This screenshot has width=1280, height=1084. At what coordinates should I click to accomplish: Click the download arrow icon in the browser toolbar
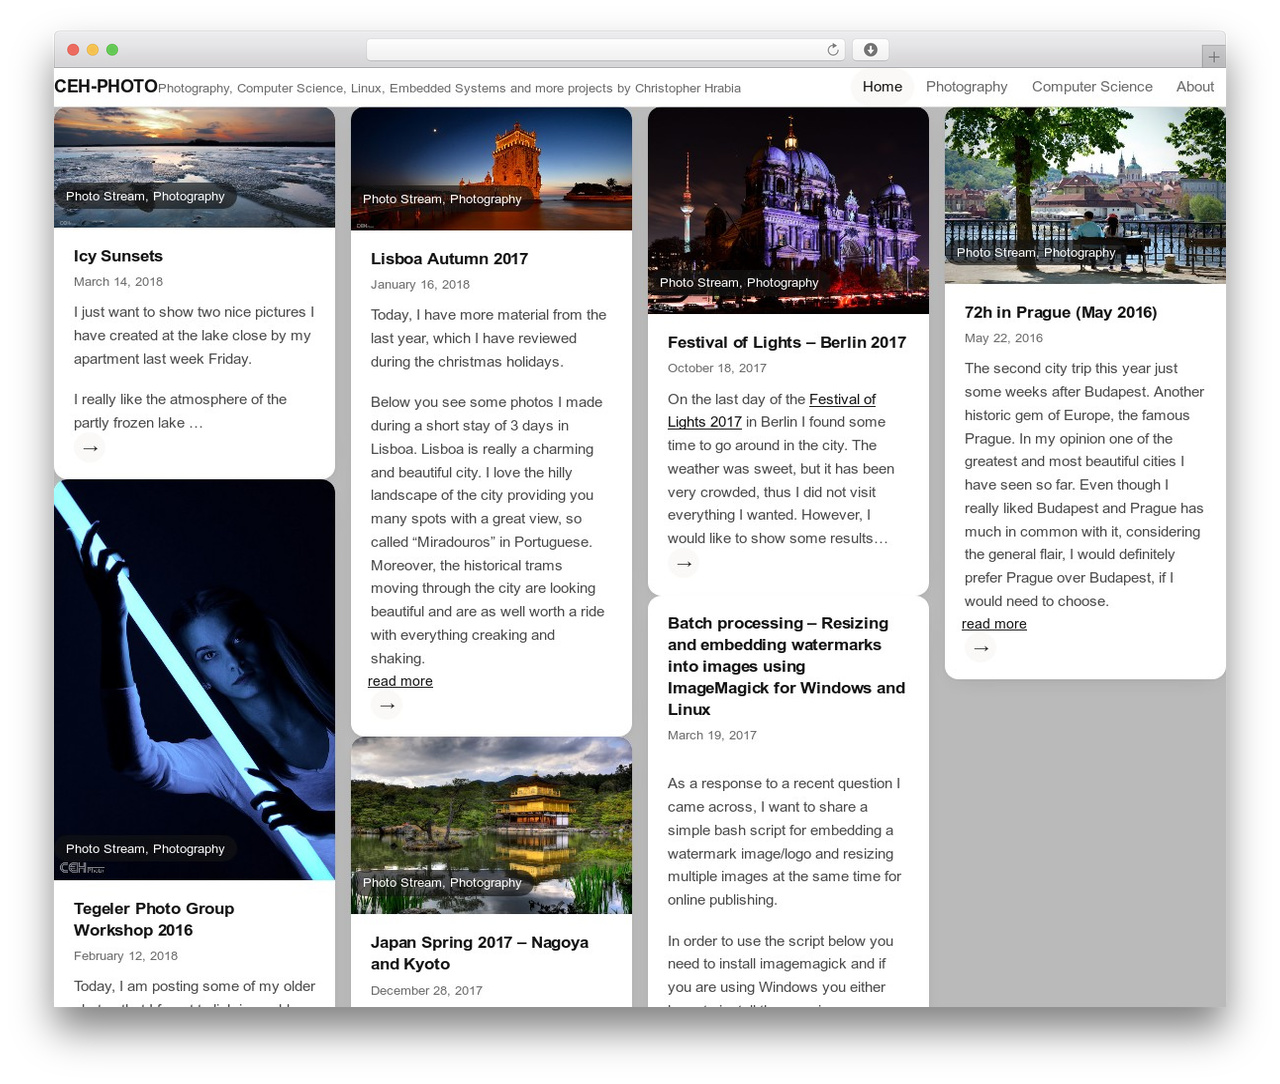coord(870,50)
